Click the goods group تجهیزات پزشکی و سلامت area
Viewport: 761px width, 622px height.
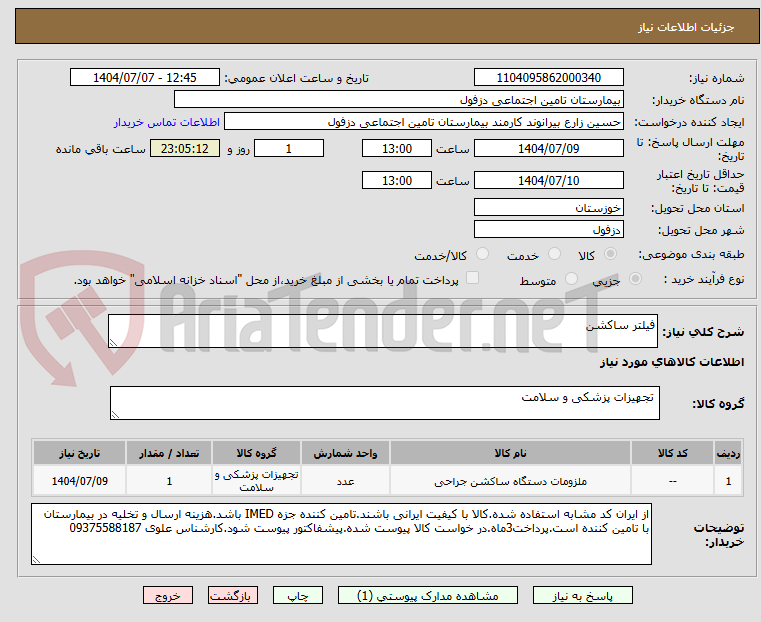[x=384, y=403]
